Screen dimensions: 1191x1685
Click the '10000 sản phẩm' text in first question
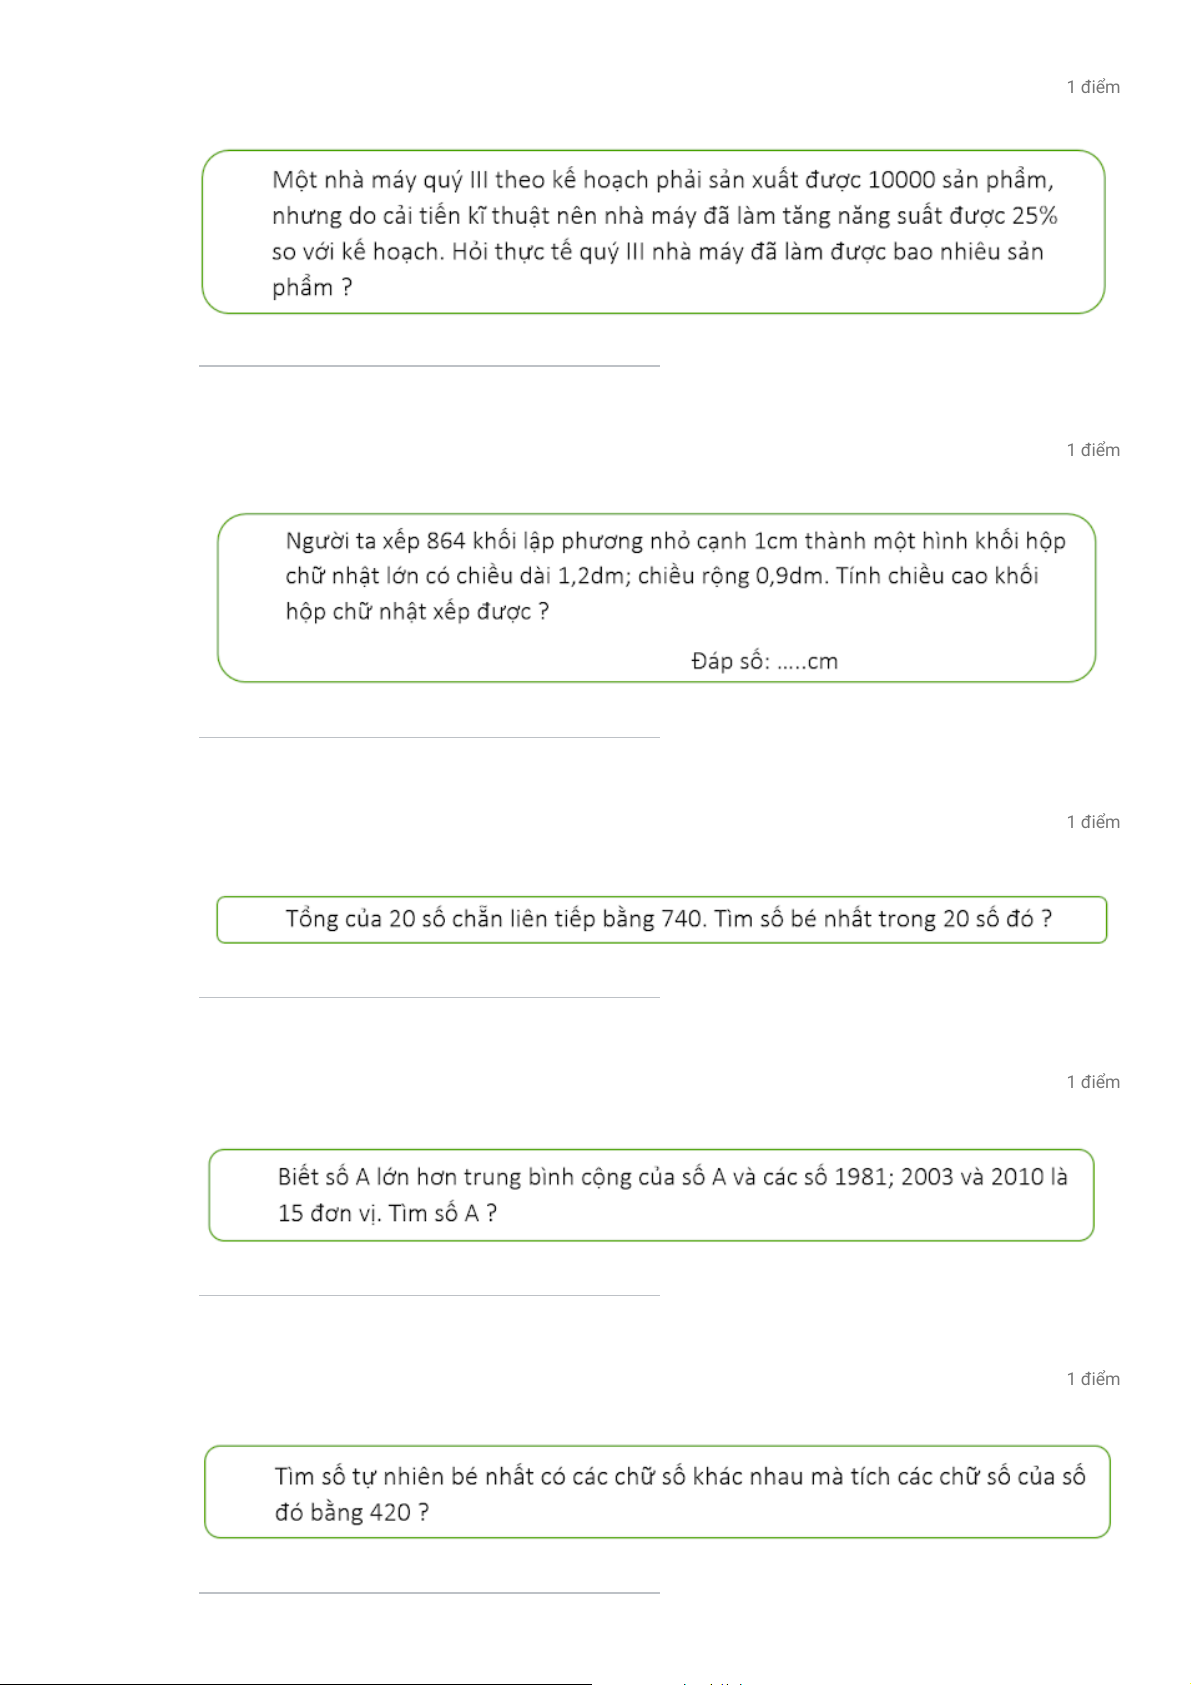[x=961, y=181]
